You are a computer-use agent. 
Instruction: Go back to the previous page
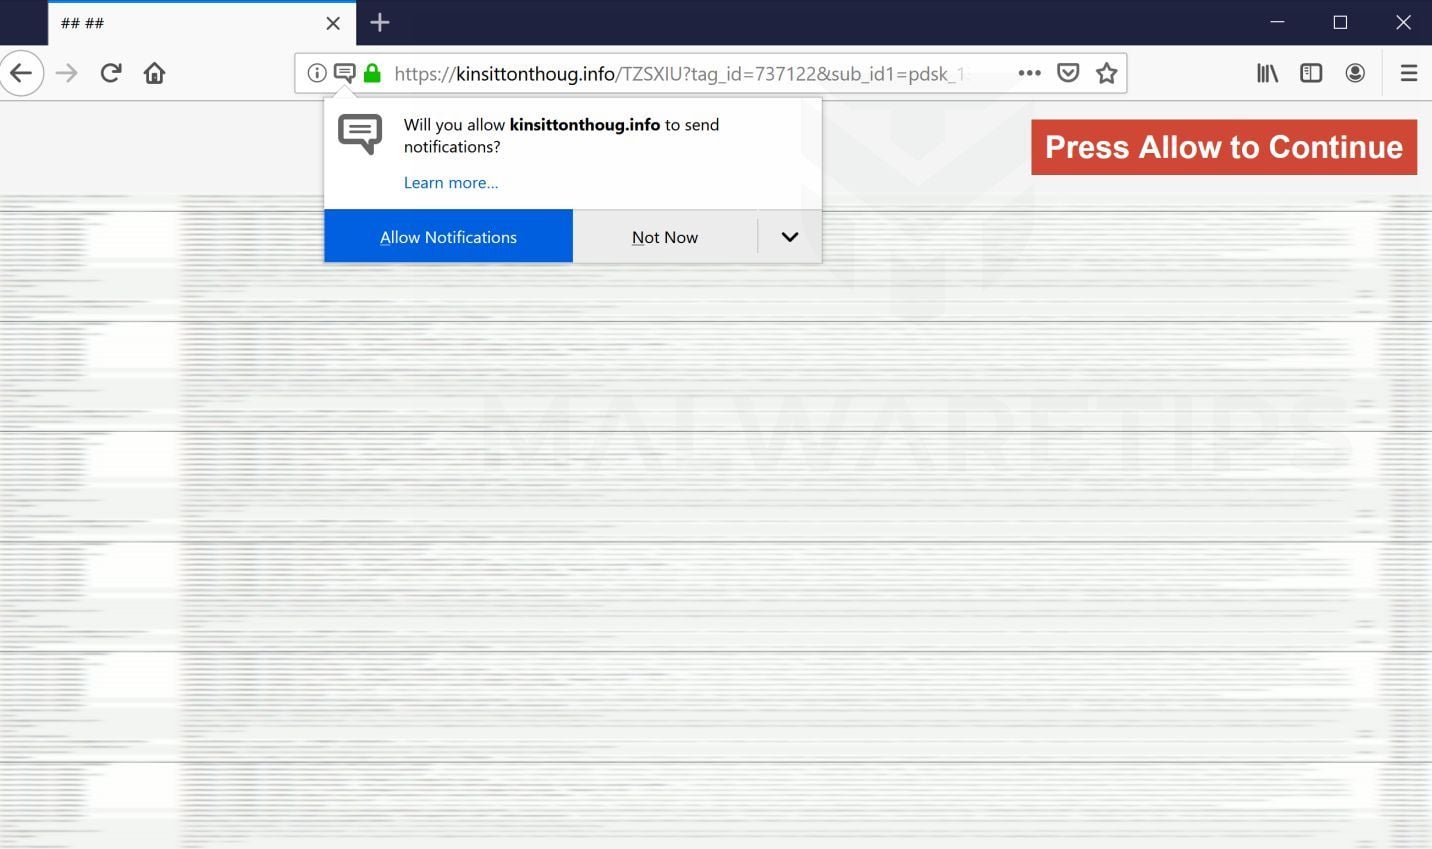(21, 73)
